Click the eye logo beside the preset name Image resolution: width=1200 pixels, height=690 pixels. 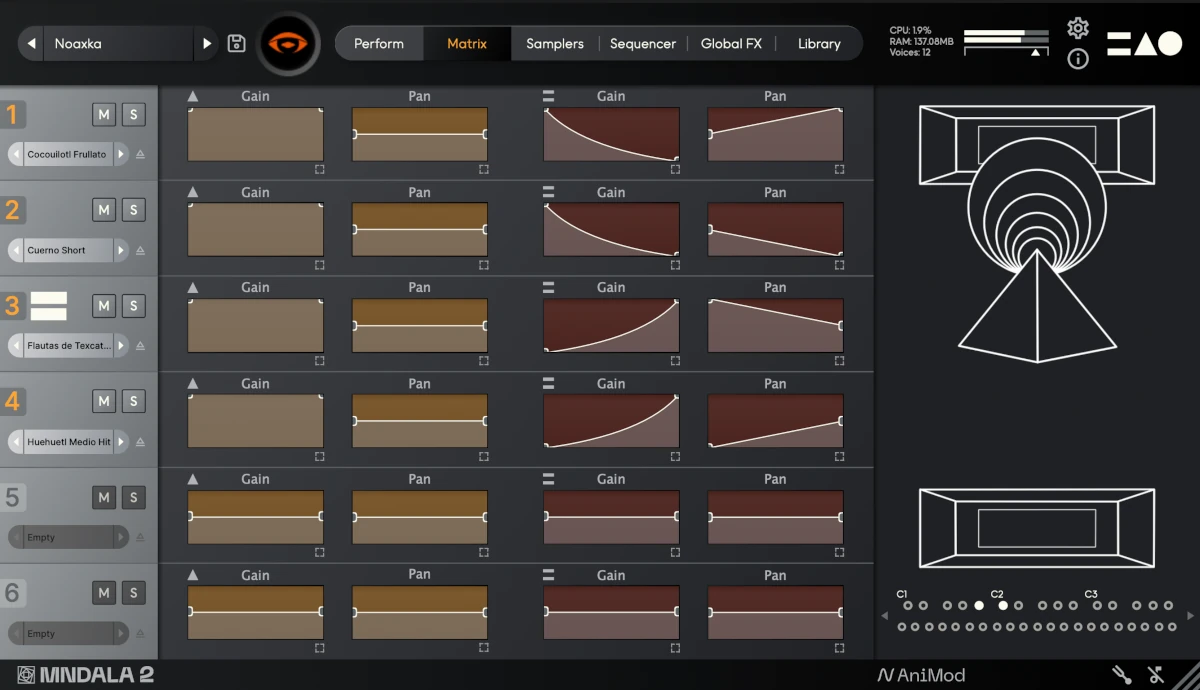coord(289,43)
